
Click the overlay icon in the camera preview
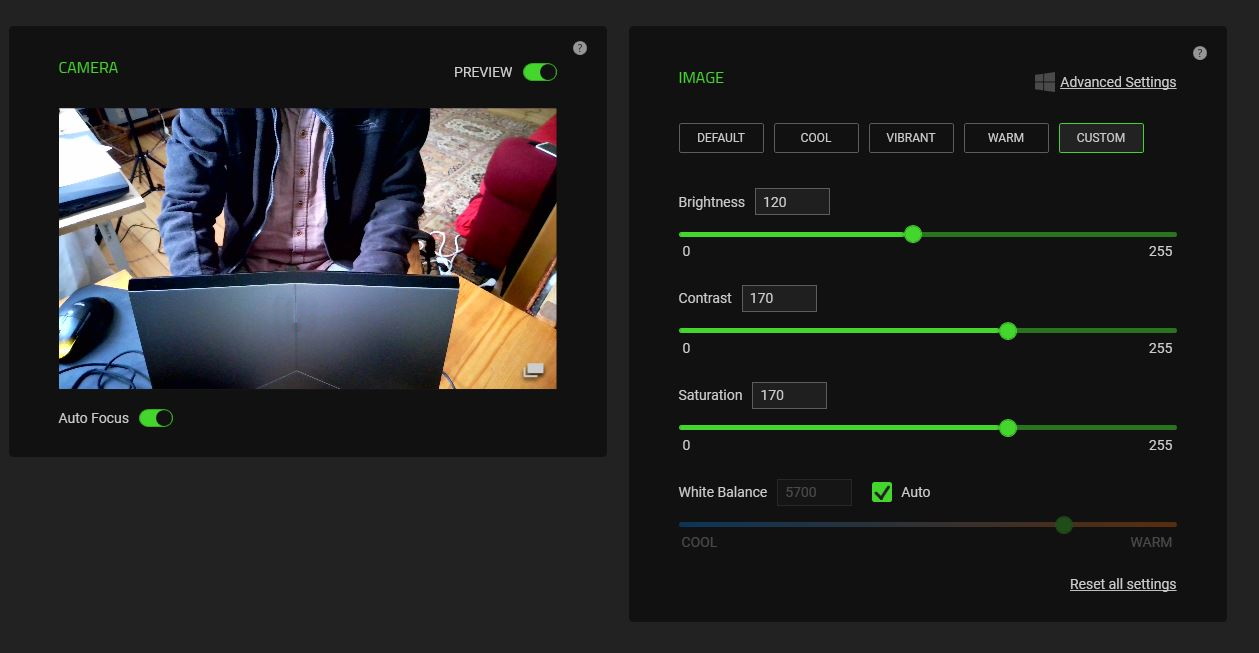pyautogui.click(x=534, y=371)
